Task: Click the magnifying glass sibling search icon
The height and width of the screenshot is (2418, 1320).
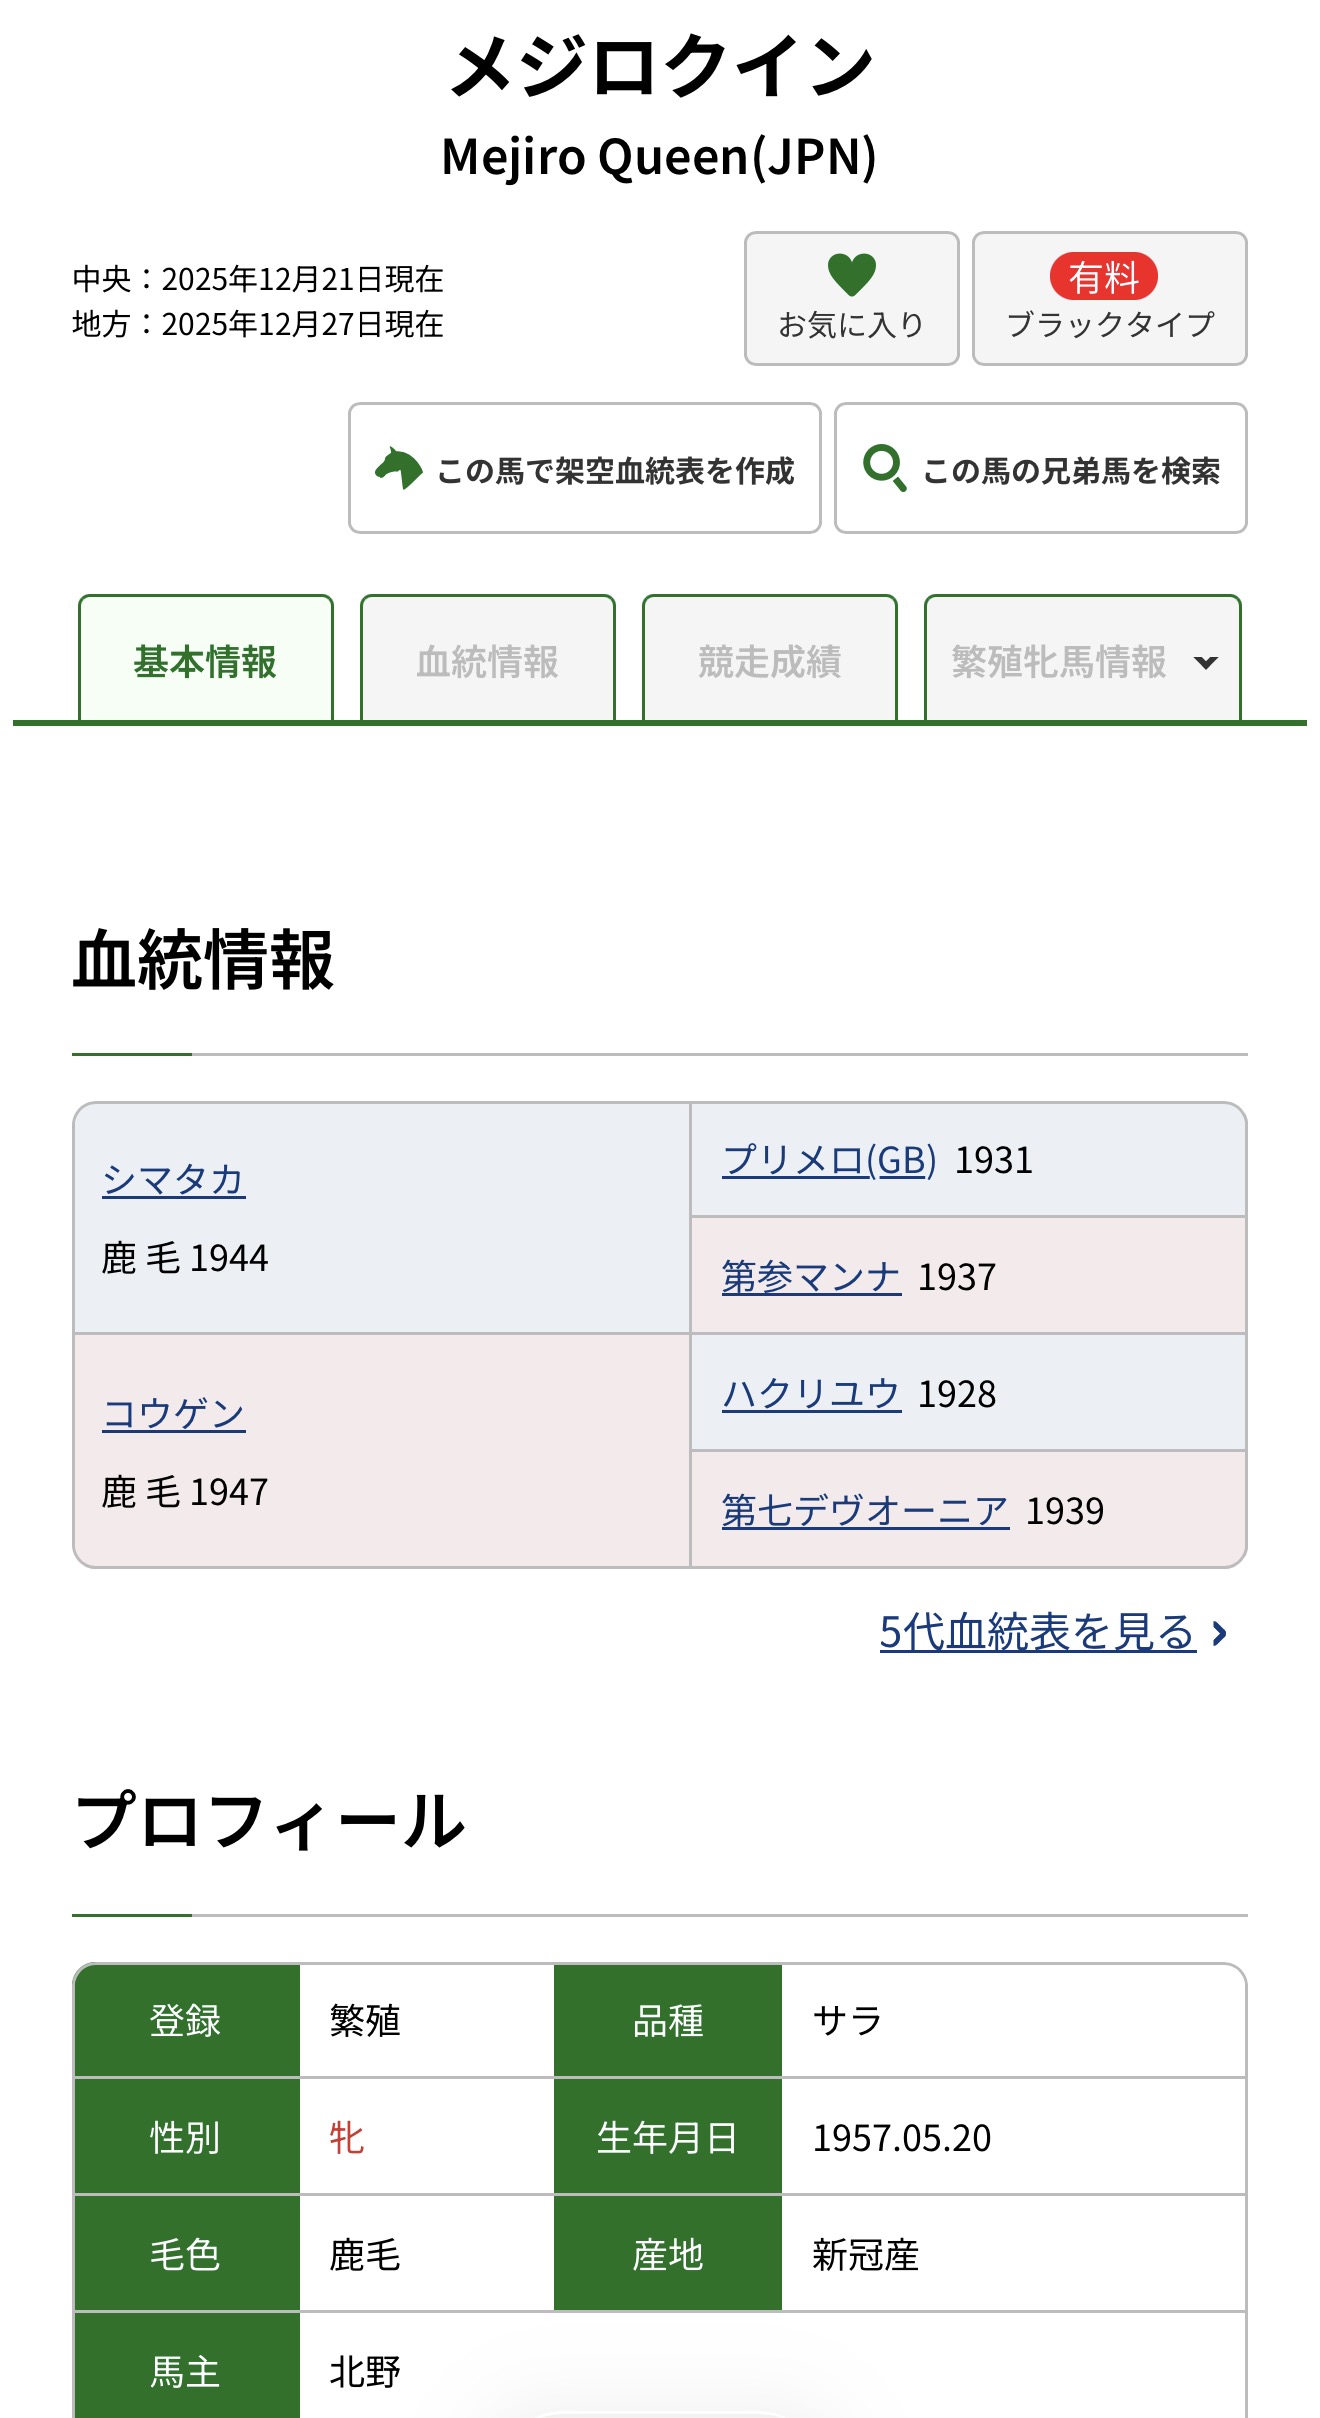Action: 885,468
